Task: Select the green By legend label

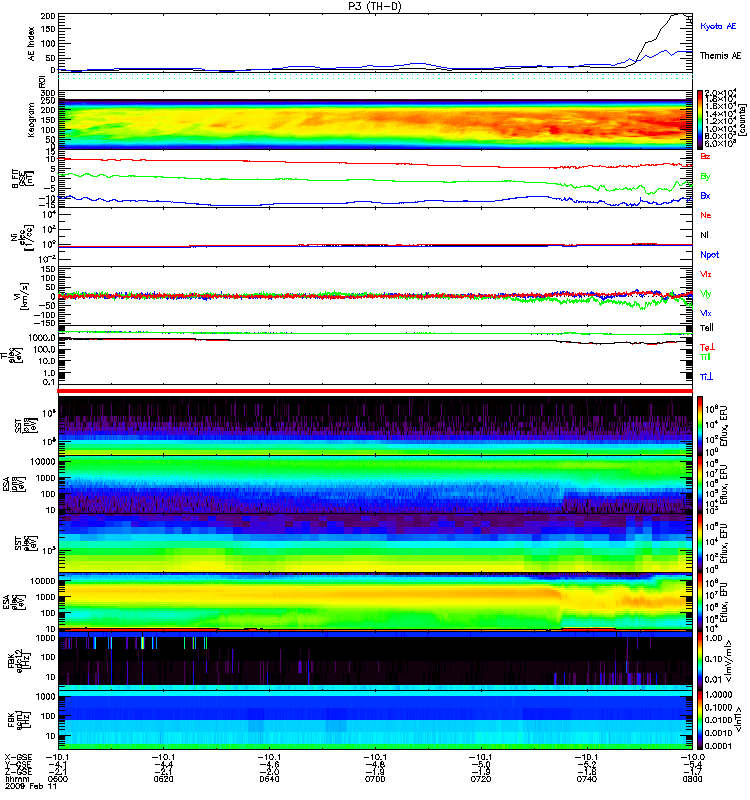Action: click(x=705, y=177)
